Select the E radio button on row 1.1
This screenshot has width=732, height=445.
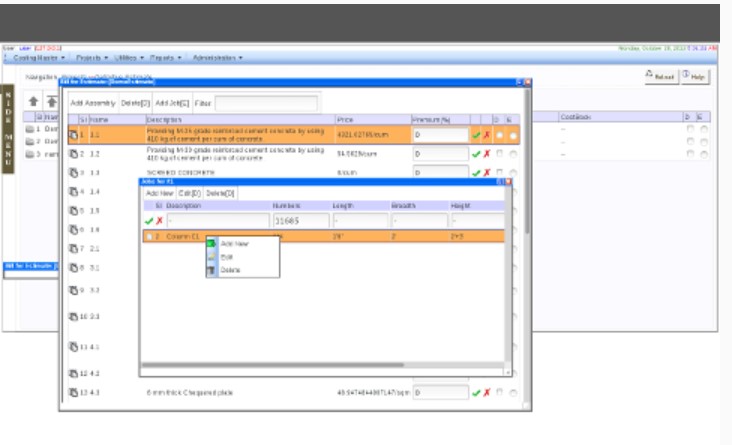point(513,135)
